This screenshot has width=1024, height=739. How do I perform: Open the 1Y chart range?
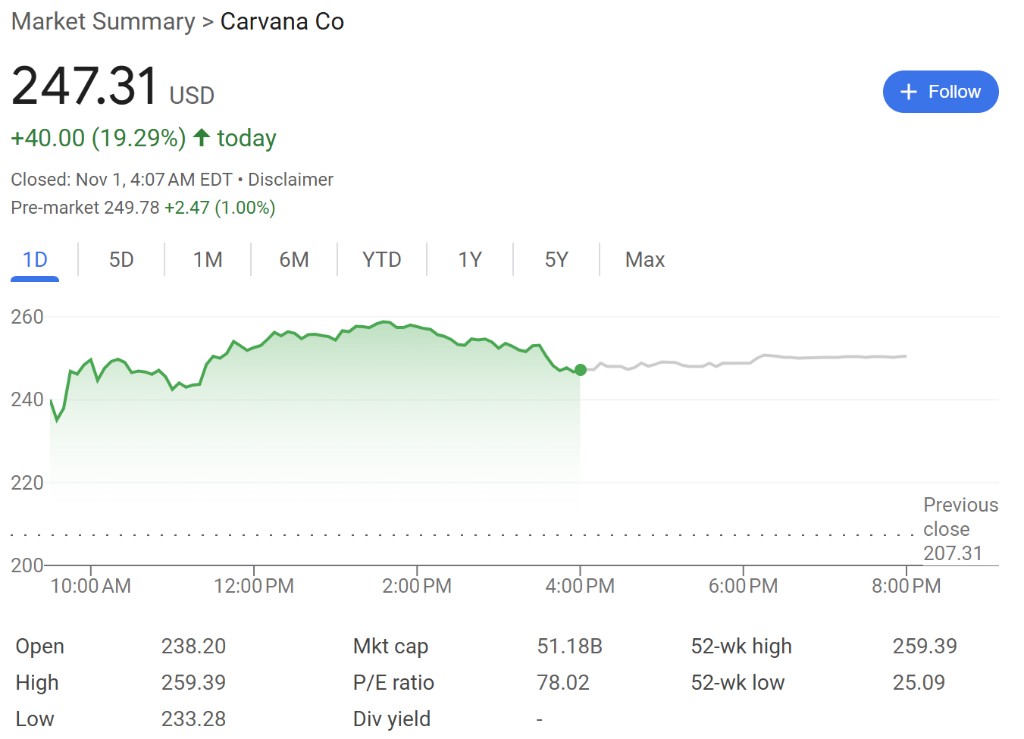(x=470, y=260)
